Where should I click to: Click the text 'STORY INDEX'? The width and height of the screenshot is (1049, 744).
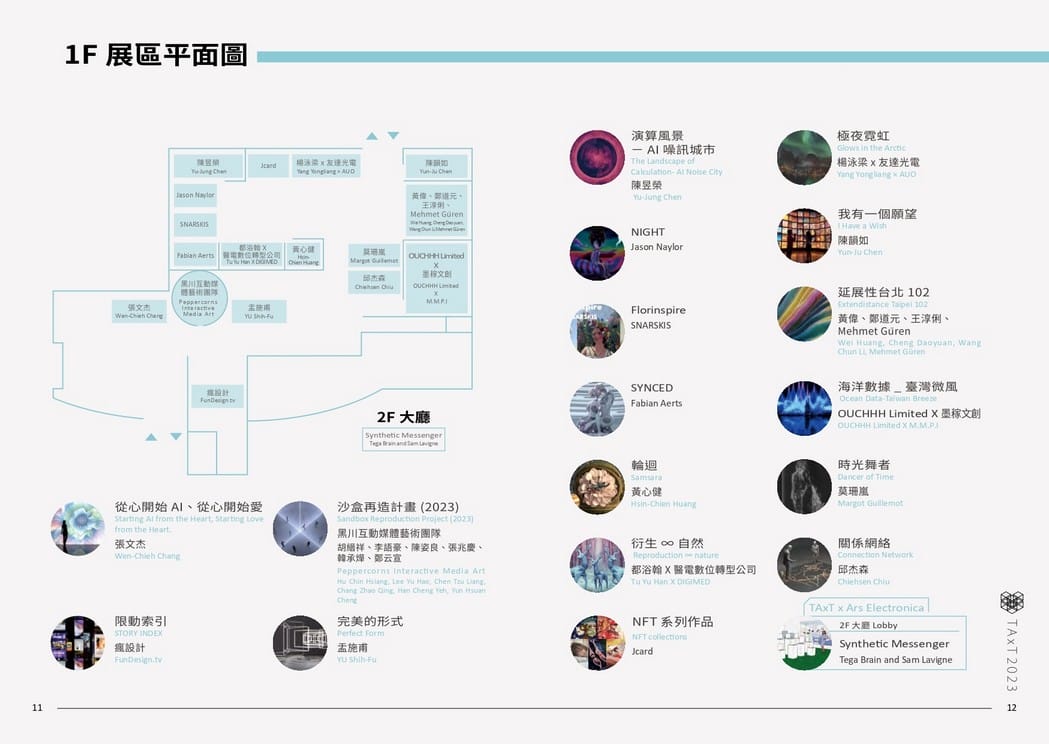click(x=138, y=633)
